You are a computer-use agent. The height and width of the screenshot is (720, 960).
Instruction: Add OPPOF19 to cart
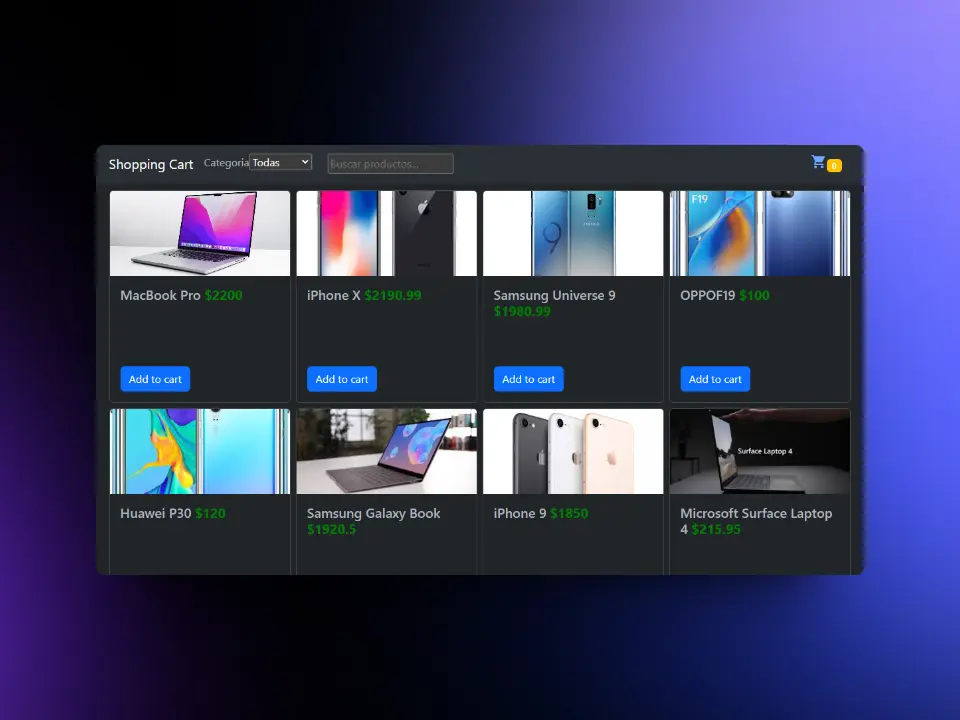coord(714,379)
